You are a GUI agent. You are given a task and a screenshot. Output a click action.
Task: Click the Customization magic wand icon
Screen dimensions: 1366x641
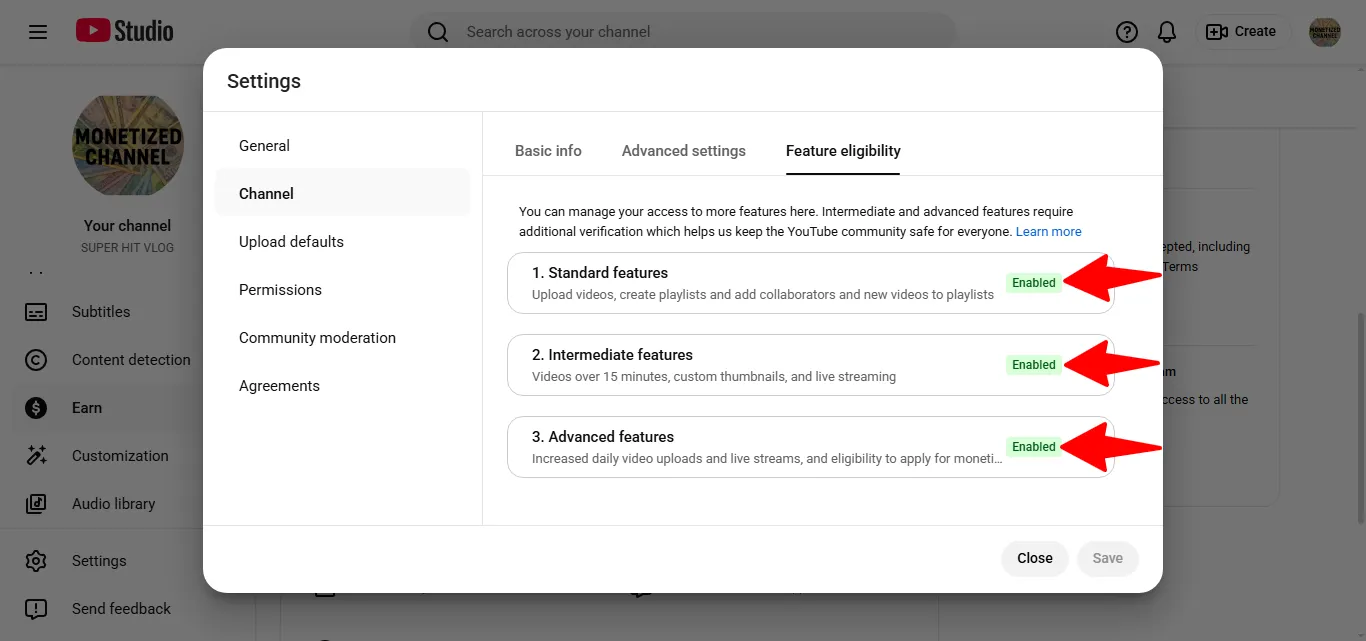[36, 456]
